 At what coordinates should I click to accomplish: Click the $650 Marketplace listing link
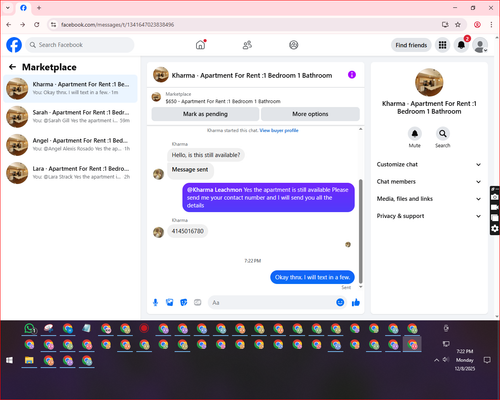click(223, 101)
